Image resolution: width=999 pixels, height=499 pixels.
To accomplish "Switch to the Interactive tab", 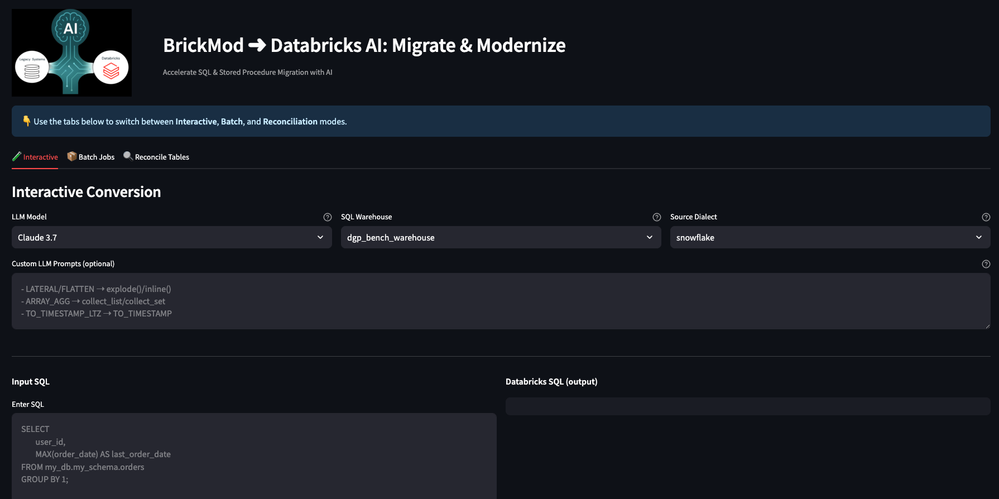I will (x=35, y=157).
